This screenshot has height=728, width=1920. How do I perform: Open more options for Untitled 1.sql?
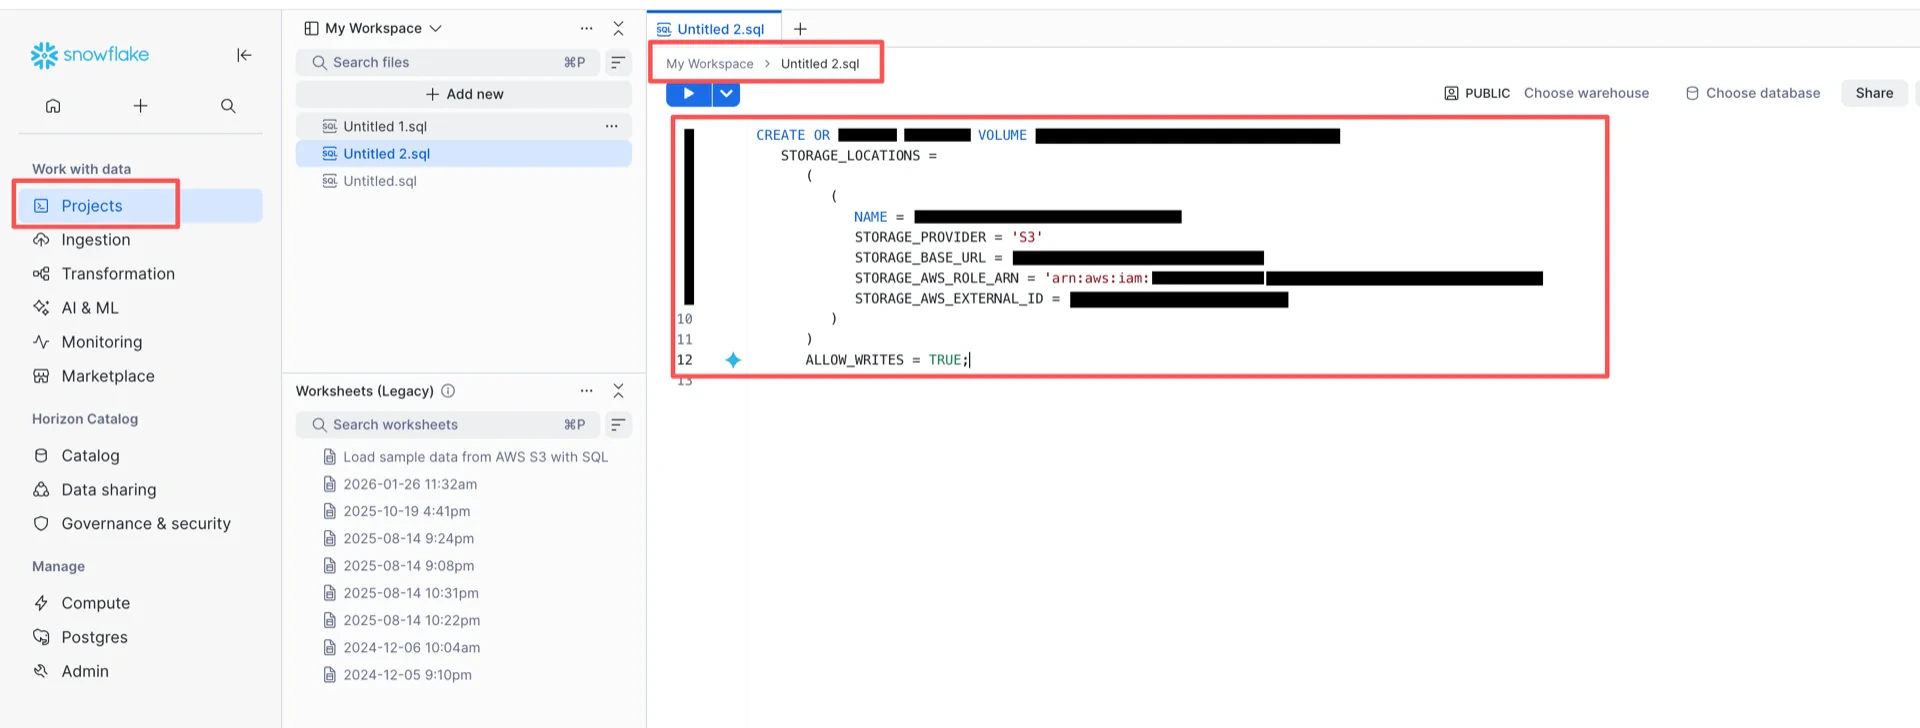pyautogui.click(x=611, y=126)
